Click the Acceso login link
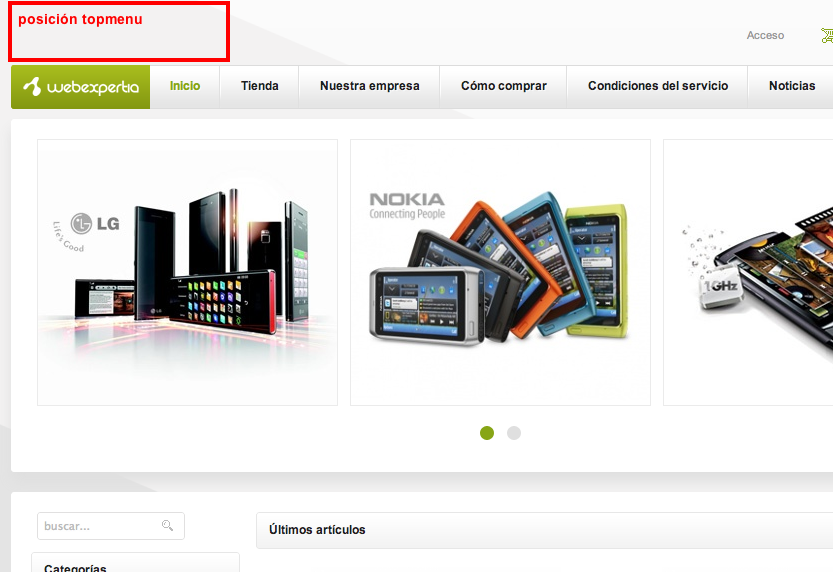The height and width of the screenshot is (572, 833). (x=765, y=35)
